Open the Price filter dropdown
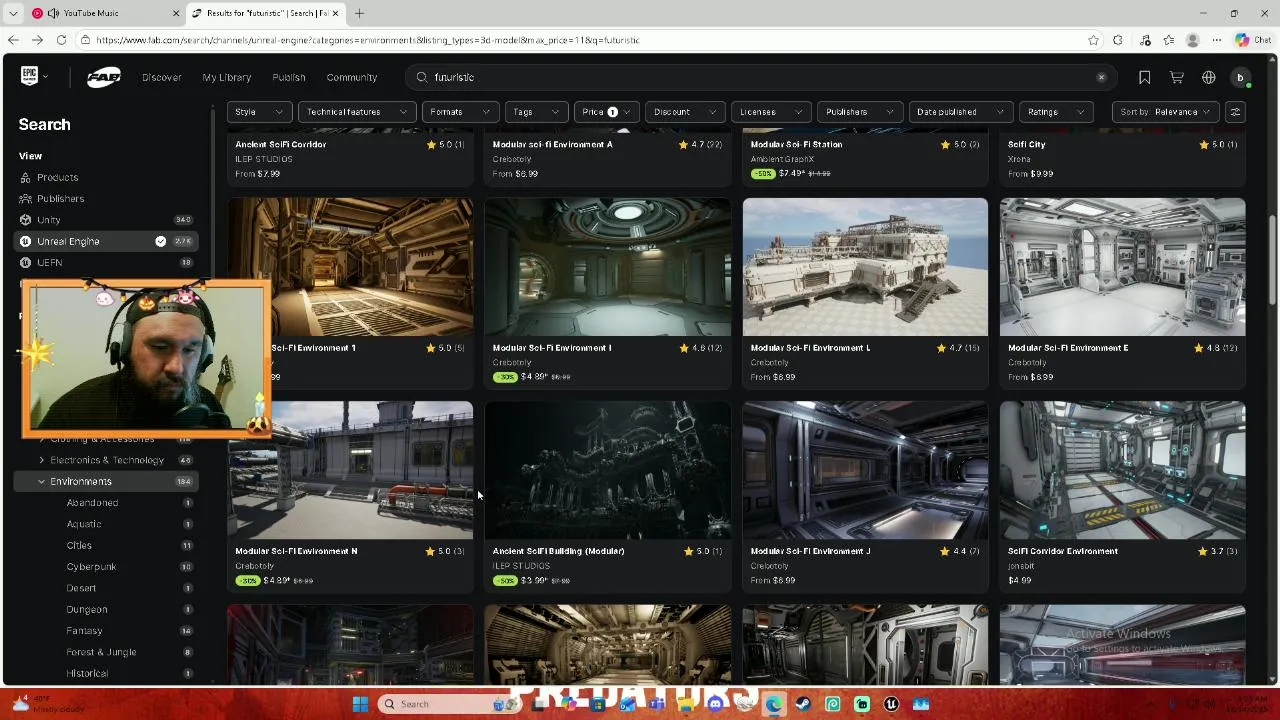 [606, 112]
